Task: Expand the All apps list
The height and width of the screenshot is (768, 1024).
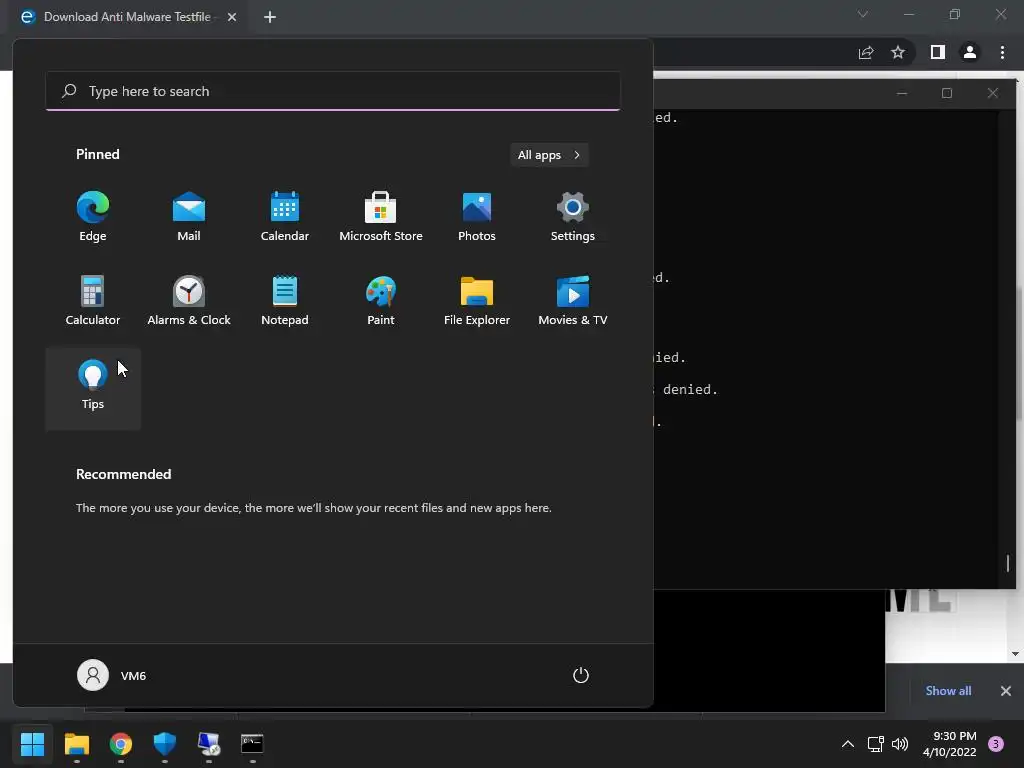Action: [549, 155]
